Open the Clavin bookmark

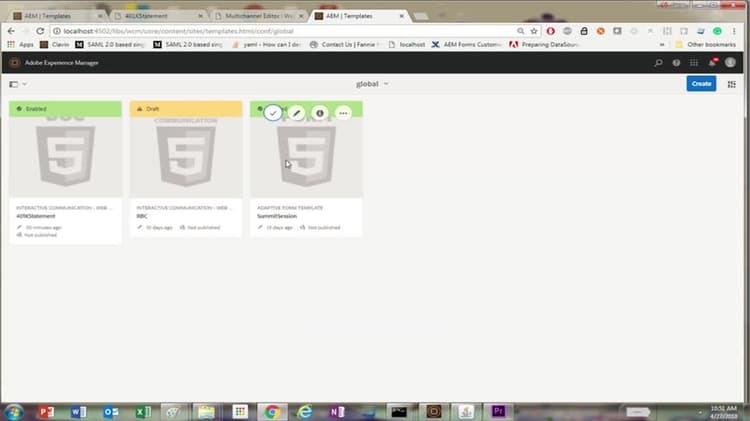[x=55, y=44]
